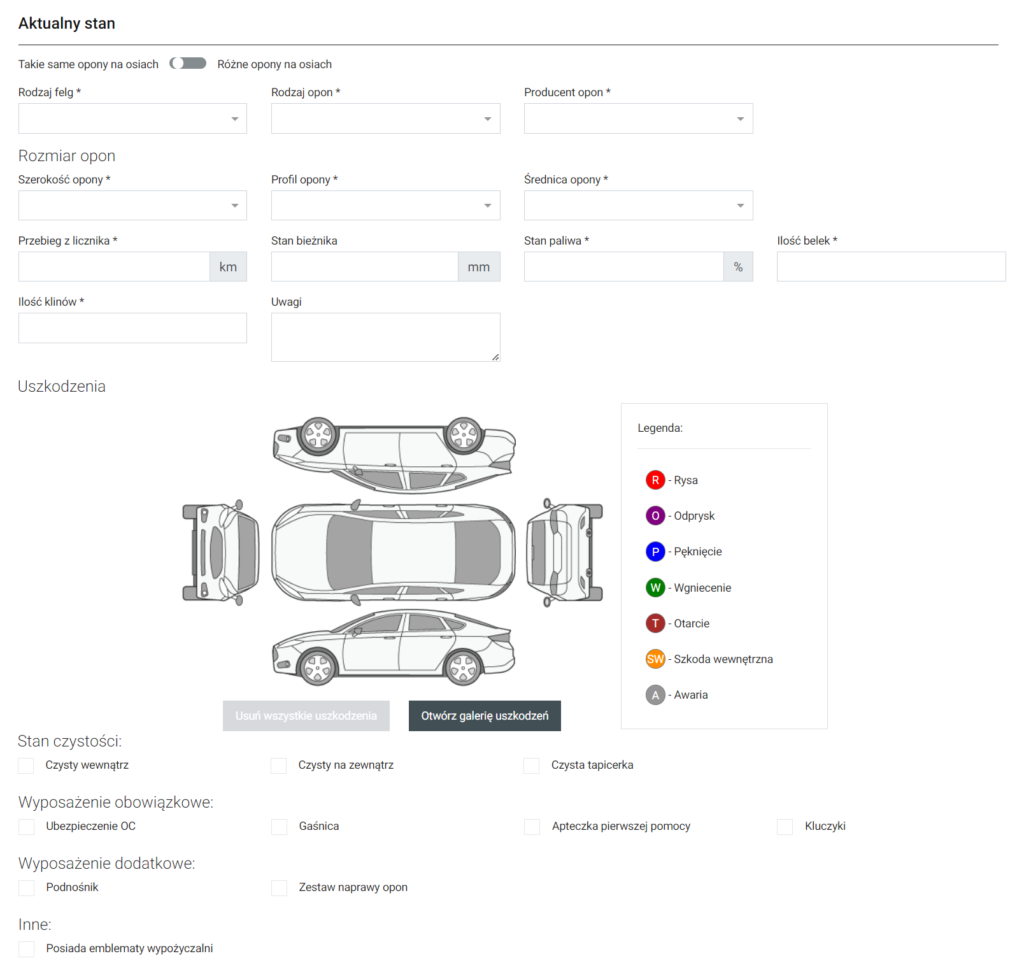The image size is (1024, 977).
Task: Open the Rodzaj felg dropdown
Action: click(132, 119)
